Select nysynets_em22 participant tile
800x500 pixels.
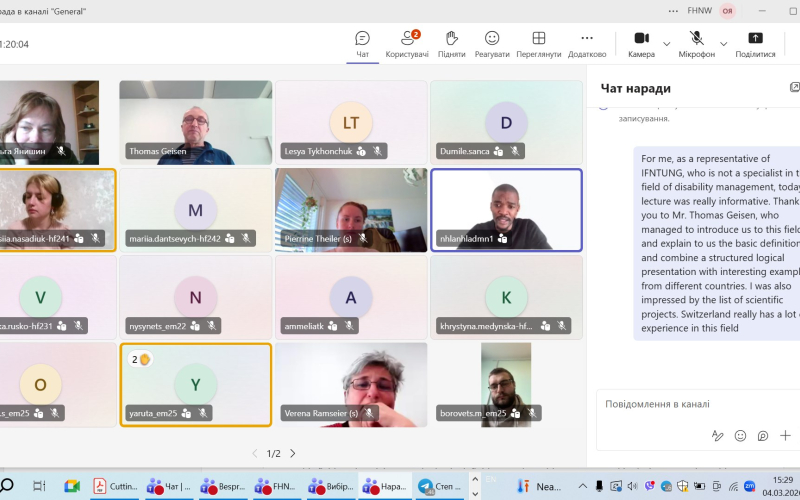(196, 297)
